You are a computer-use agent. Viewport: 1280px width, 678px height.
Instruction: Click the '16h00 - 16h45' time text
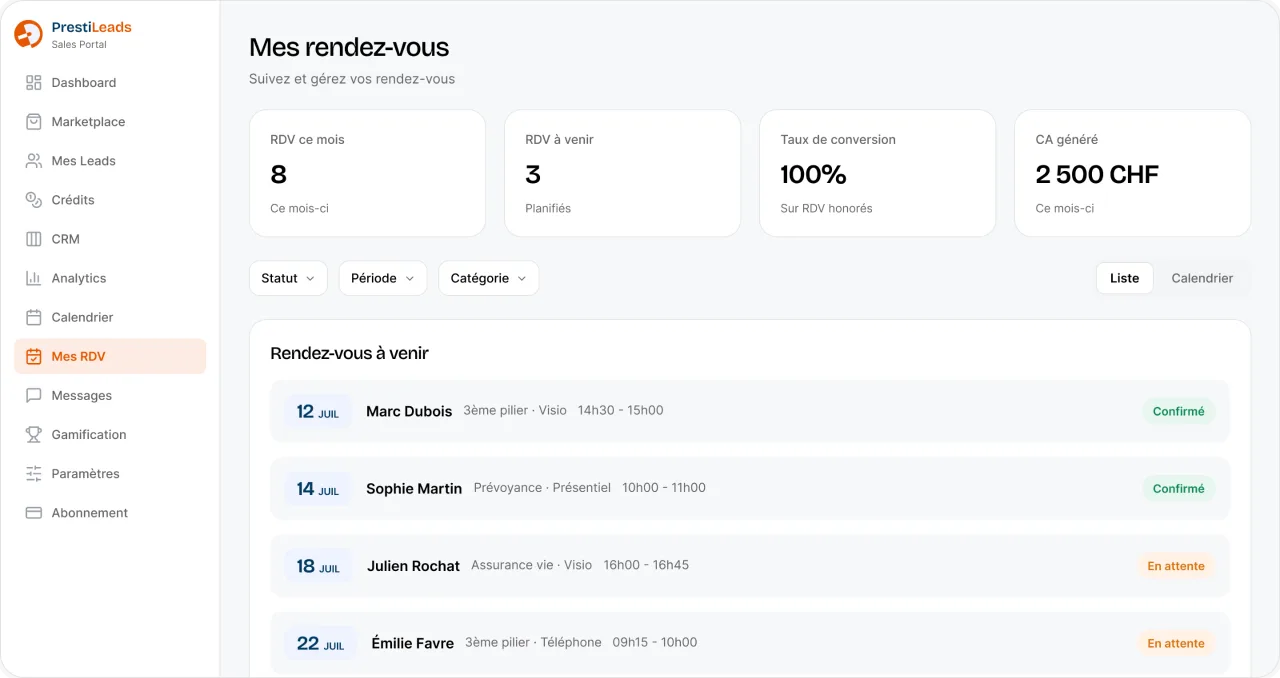pyautogui.click(x=646, y=565)
